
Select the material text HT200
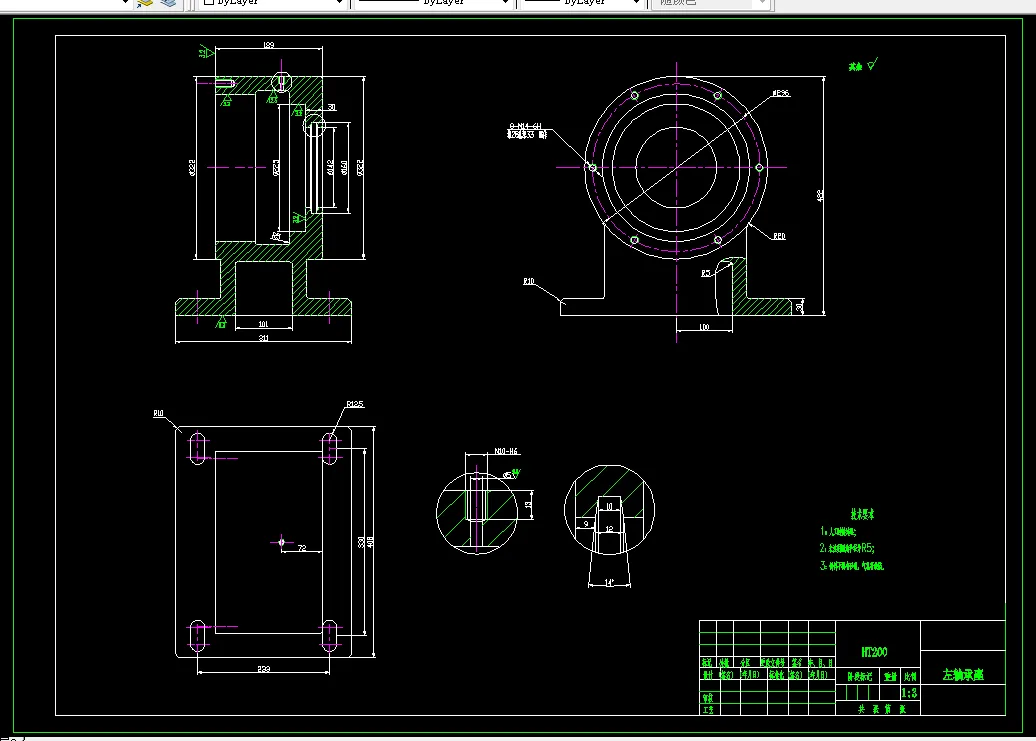point(874,652)
